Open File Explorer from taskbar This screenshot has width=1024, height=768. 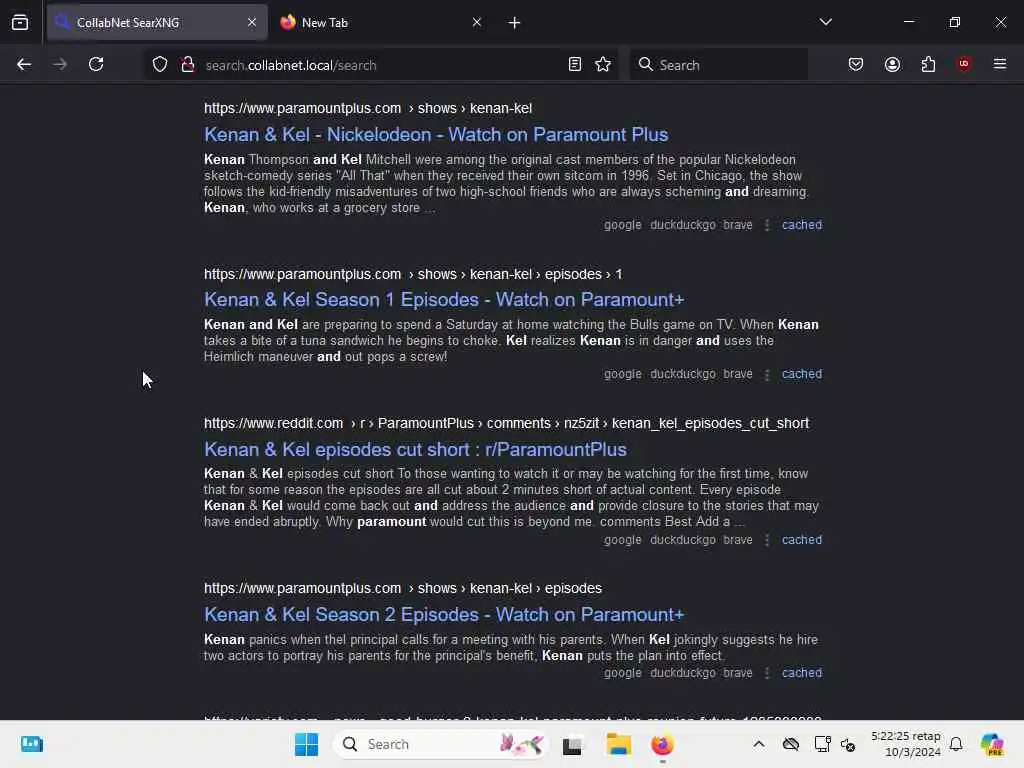pos(618,744)
